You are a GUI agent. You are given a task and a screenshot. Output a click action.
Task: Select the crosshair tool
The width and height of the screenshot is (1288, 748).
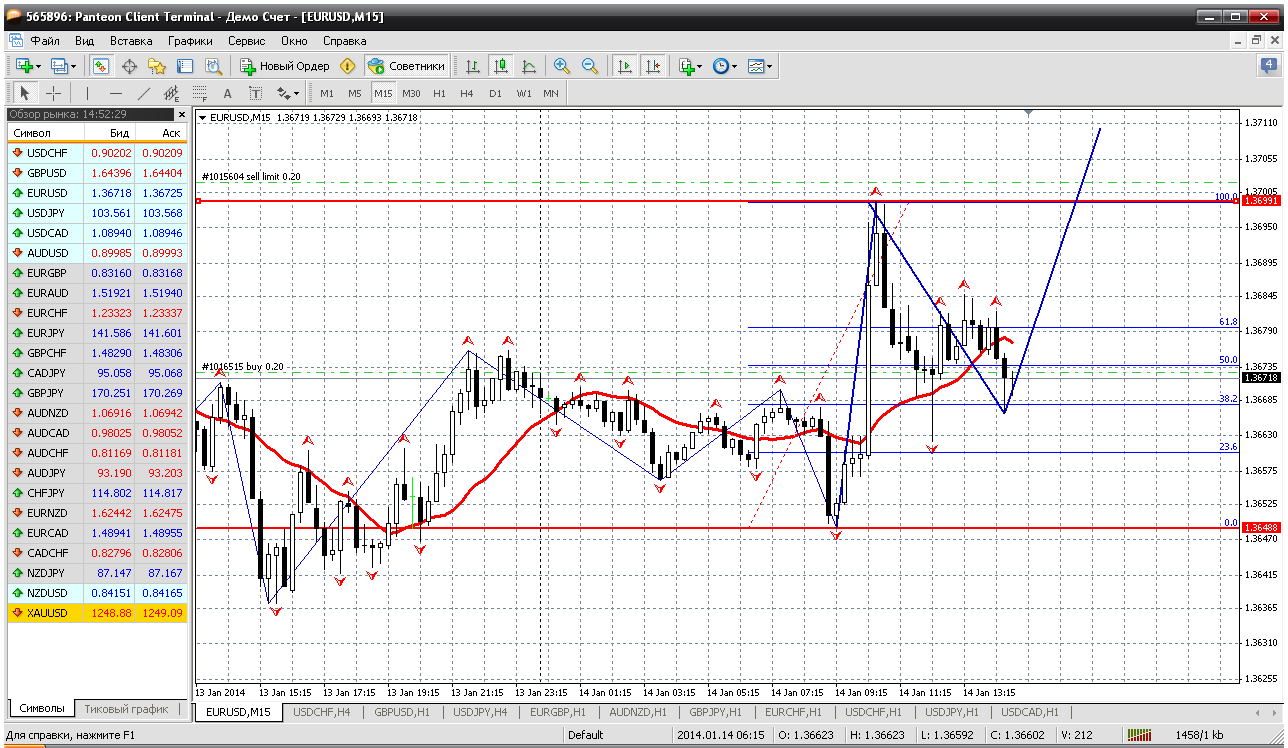click(x=53, y=93)
